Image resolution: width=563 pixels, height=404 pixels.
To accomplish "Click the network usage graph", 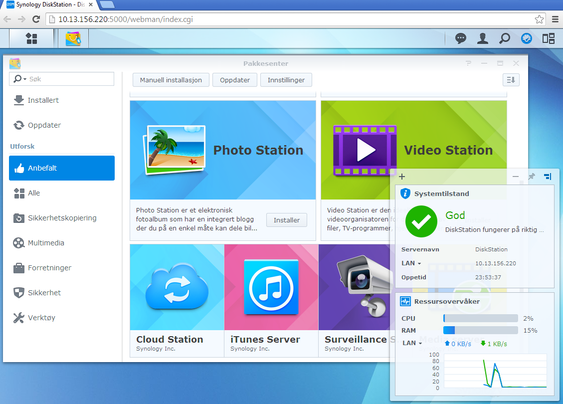I will point(495,371).
